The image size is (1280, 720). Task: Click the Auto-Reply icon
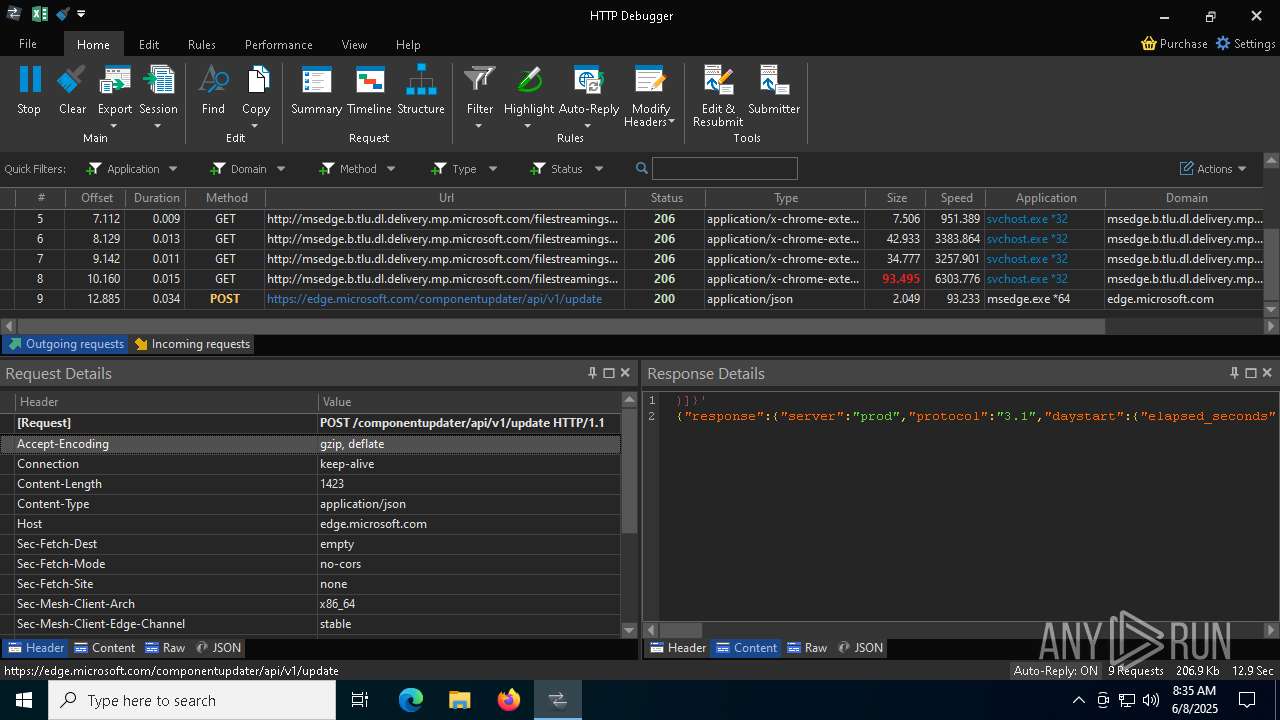pyautogui.click(x=588, y=81)
